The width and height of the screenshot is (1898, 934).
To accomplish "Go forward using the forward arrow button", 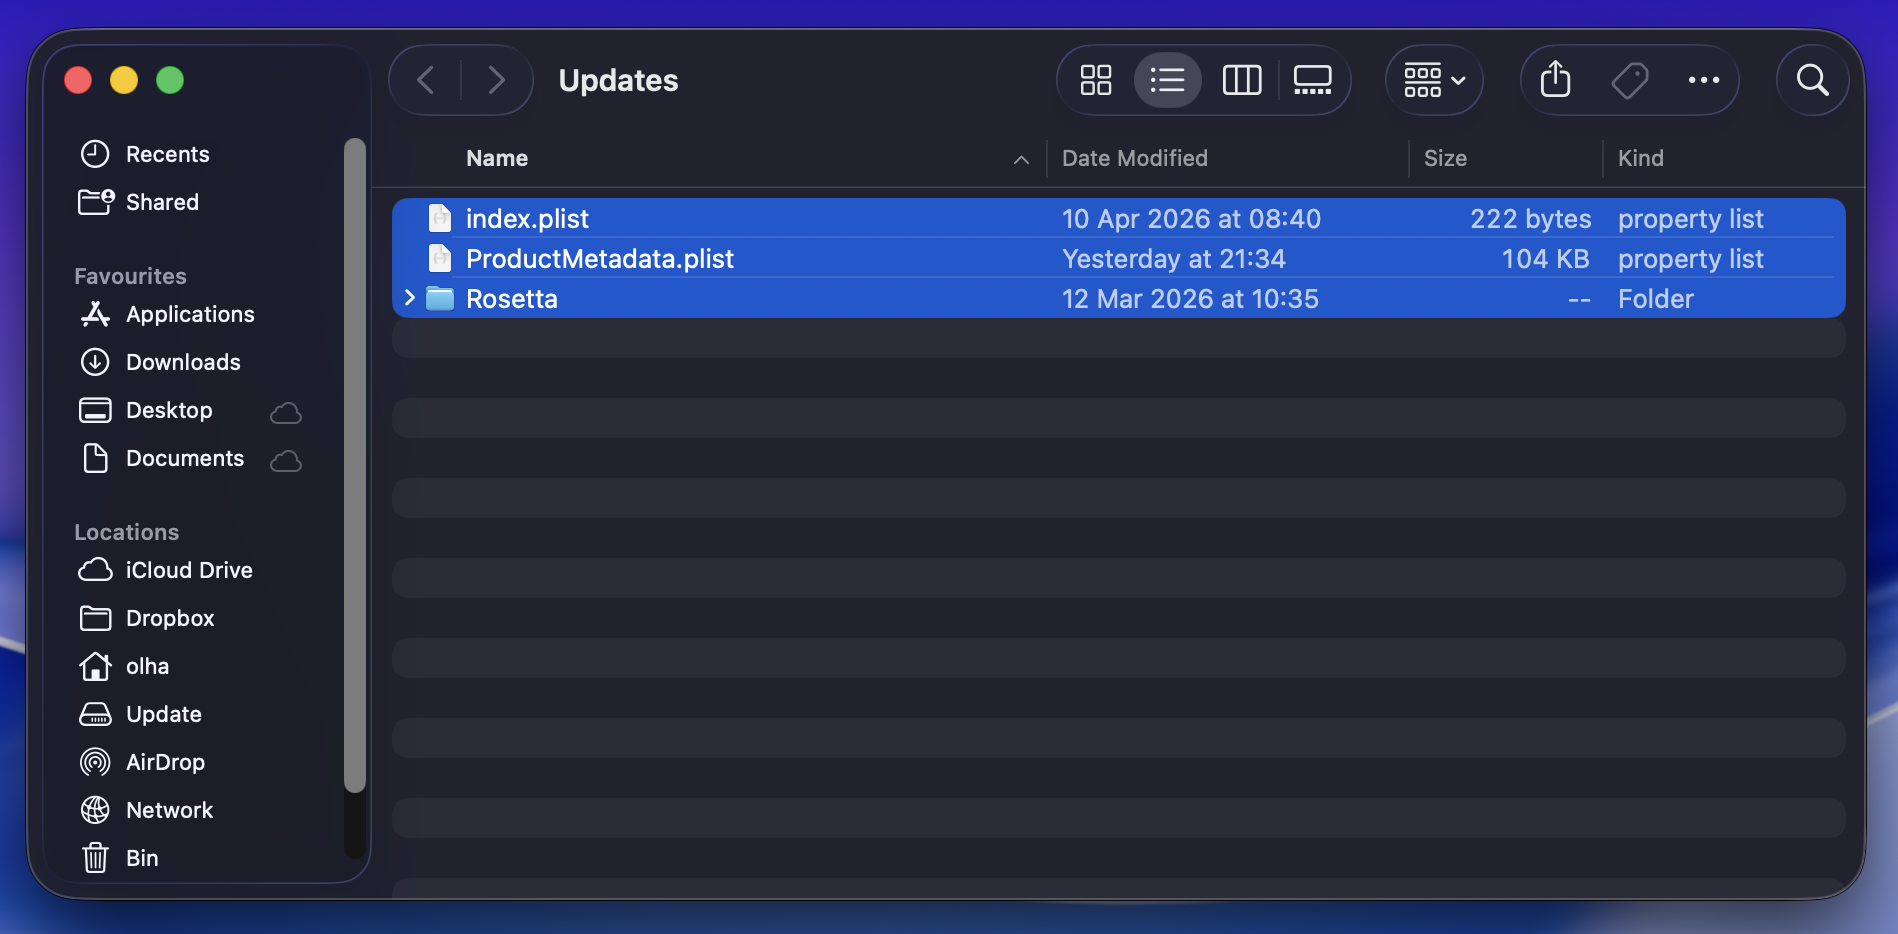I will click(497, 80).
